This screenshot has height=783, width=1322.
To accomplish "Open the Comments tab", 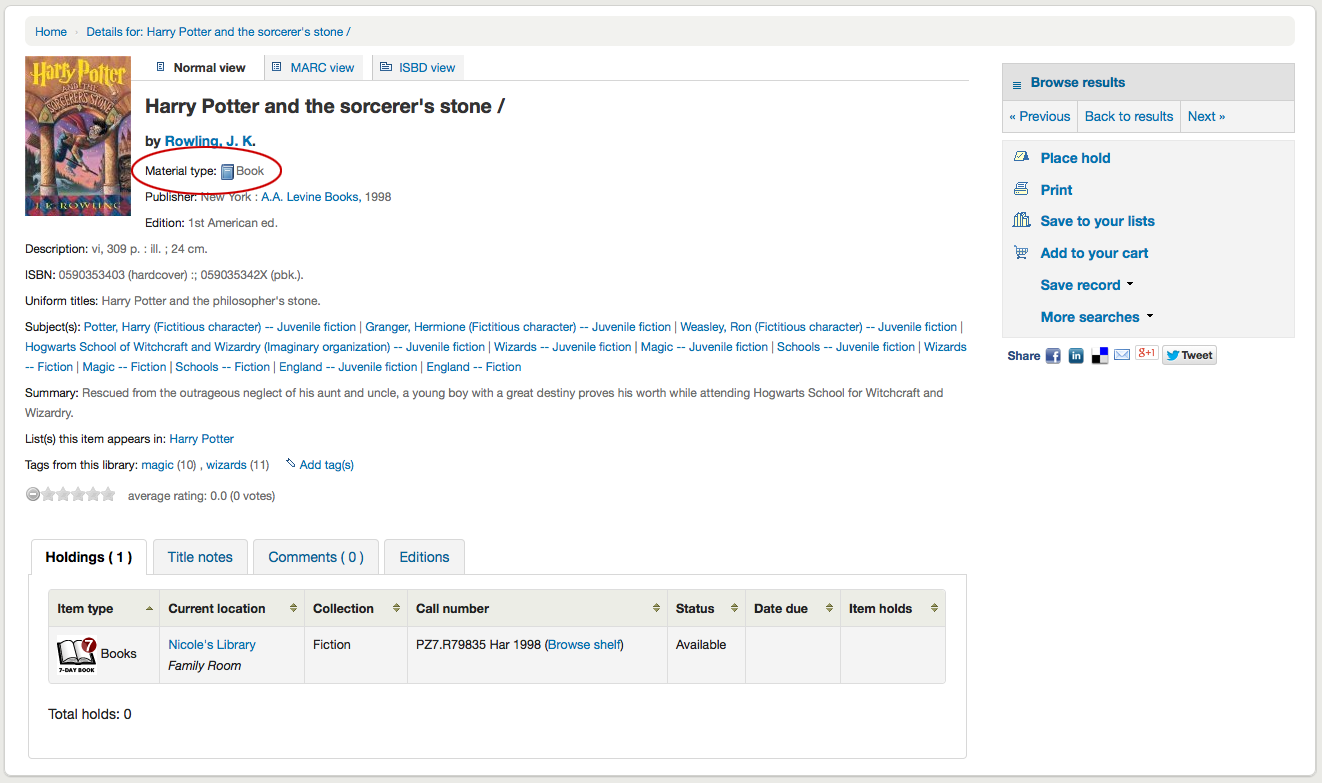I will tap(315, 557).
